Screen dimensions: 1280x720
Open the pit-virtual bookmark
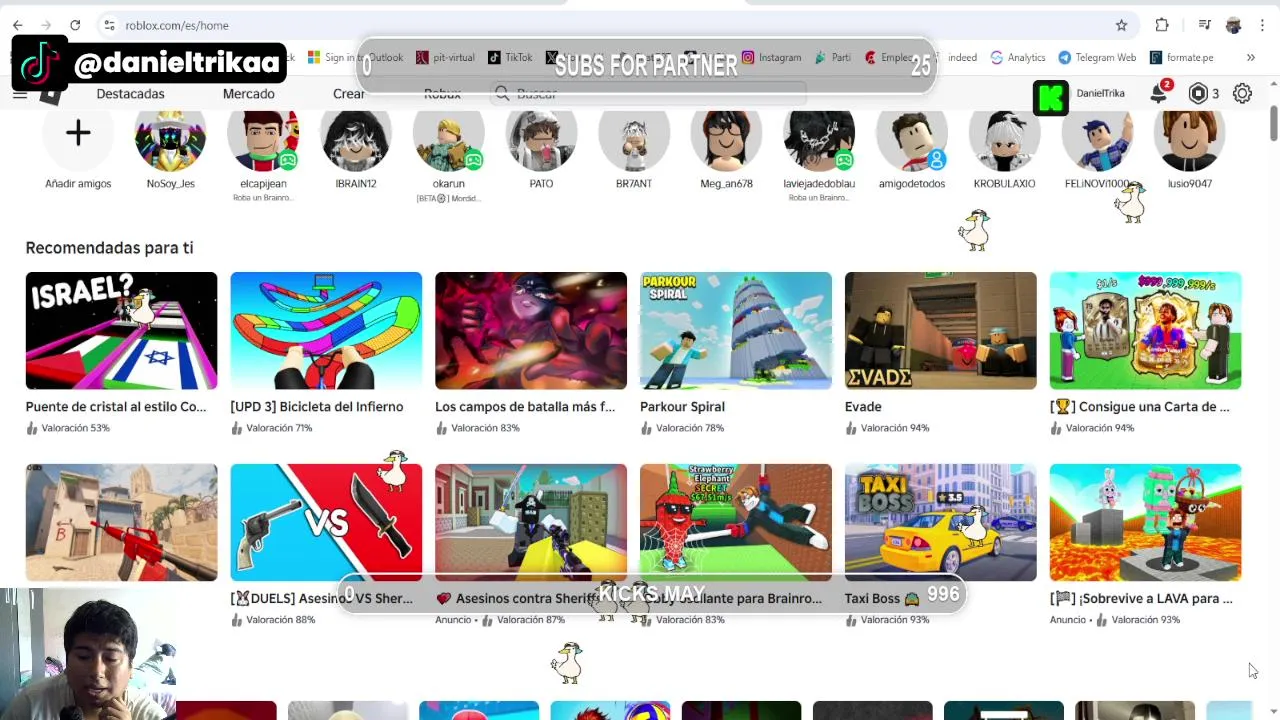click(445, 58)
